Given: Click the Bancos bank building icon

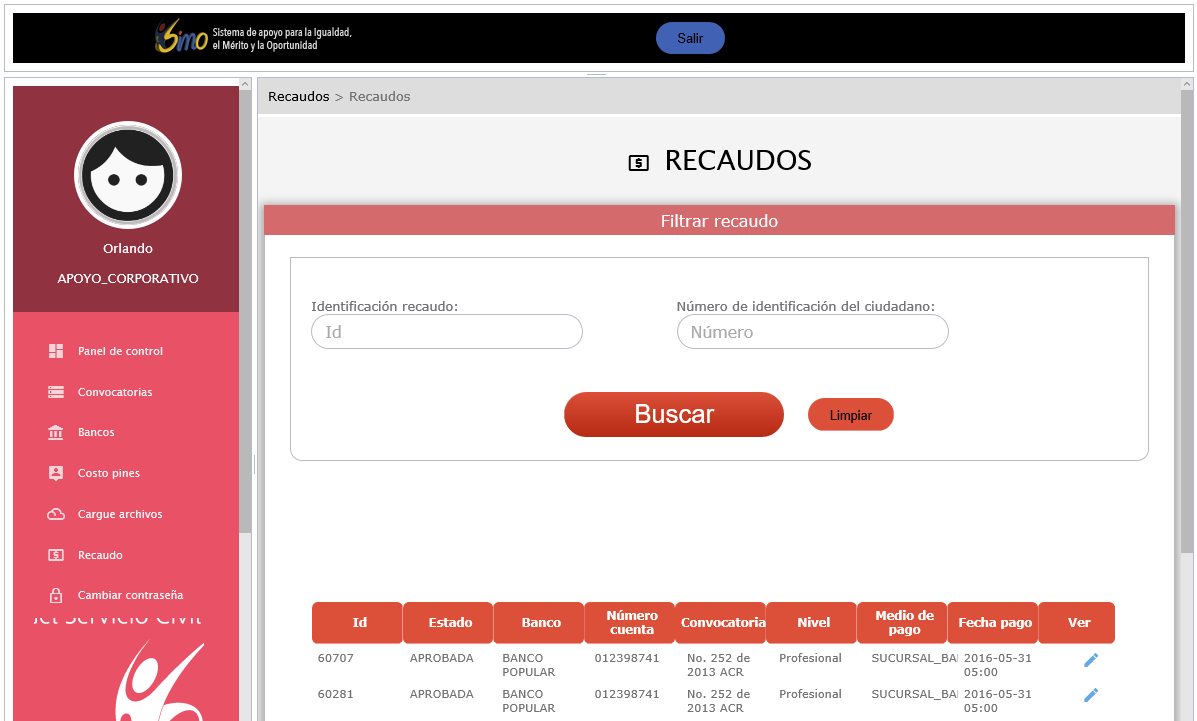Looking at the screenshot, I should pos(56,432).
